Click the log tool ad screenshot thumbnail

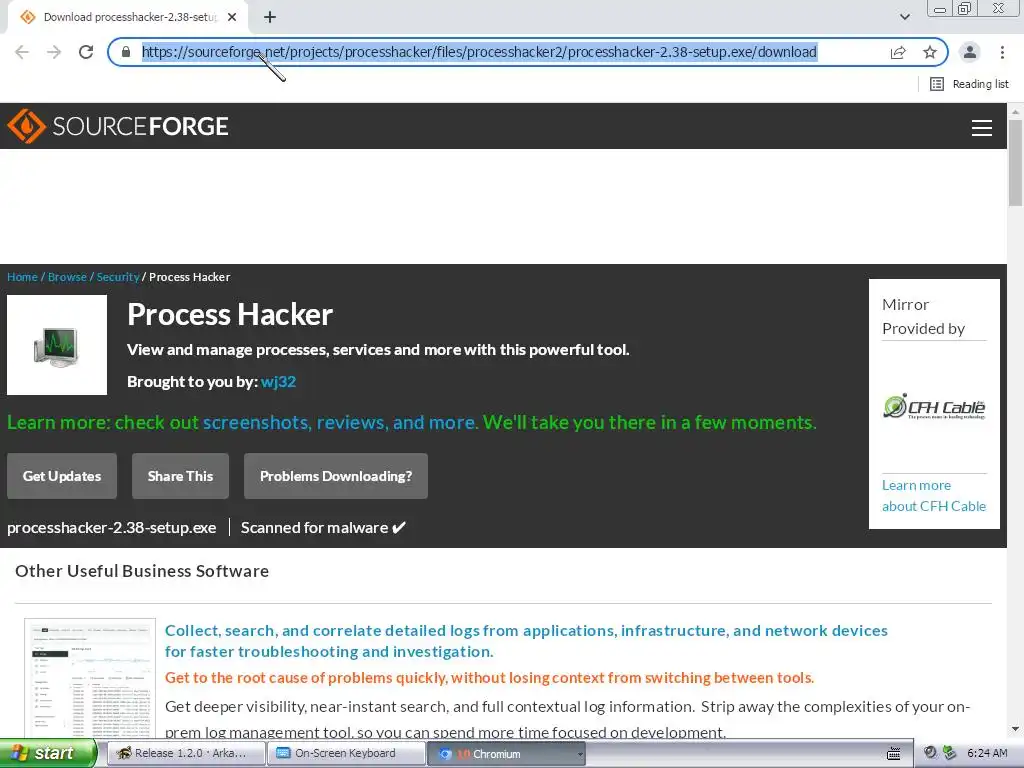(90, 678)
